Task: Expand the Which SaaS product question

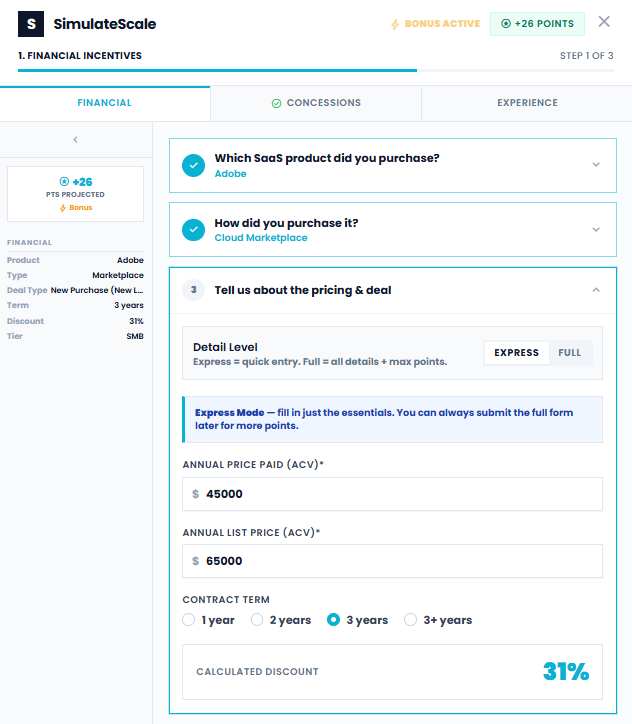Action: coord(596,165)
